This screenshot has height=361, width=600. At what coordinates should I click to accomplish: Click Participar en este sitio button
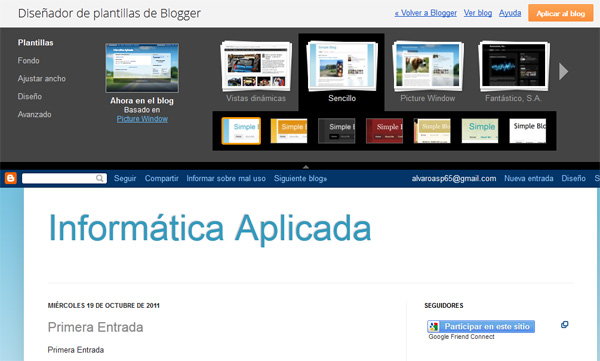click(481, 327)
